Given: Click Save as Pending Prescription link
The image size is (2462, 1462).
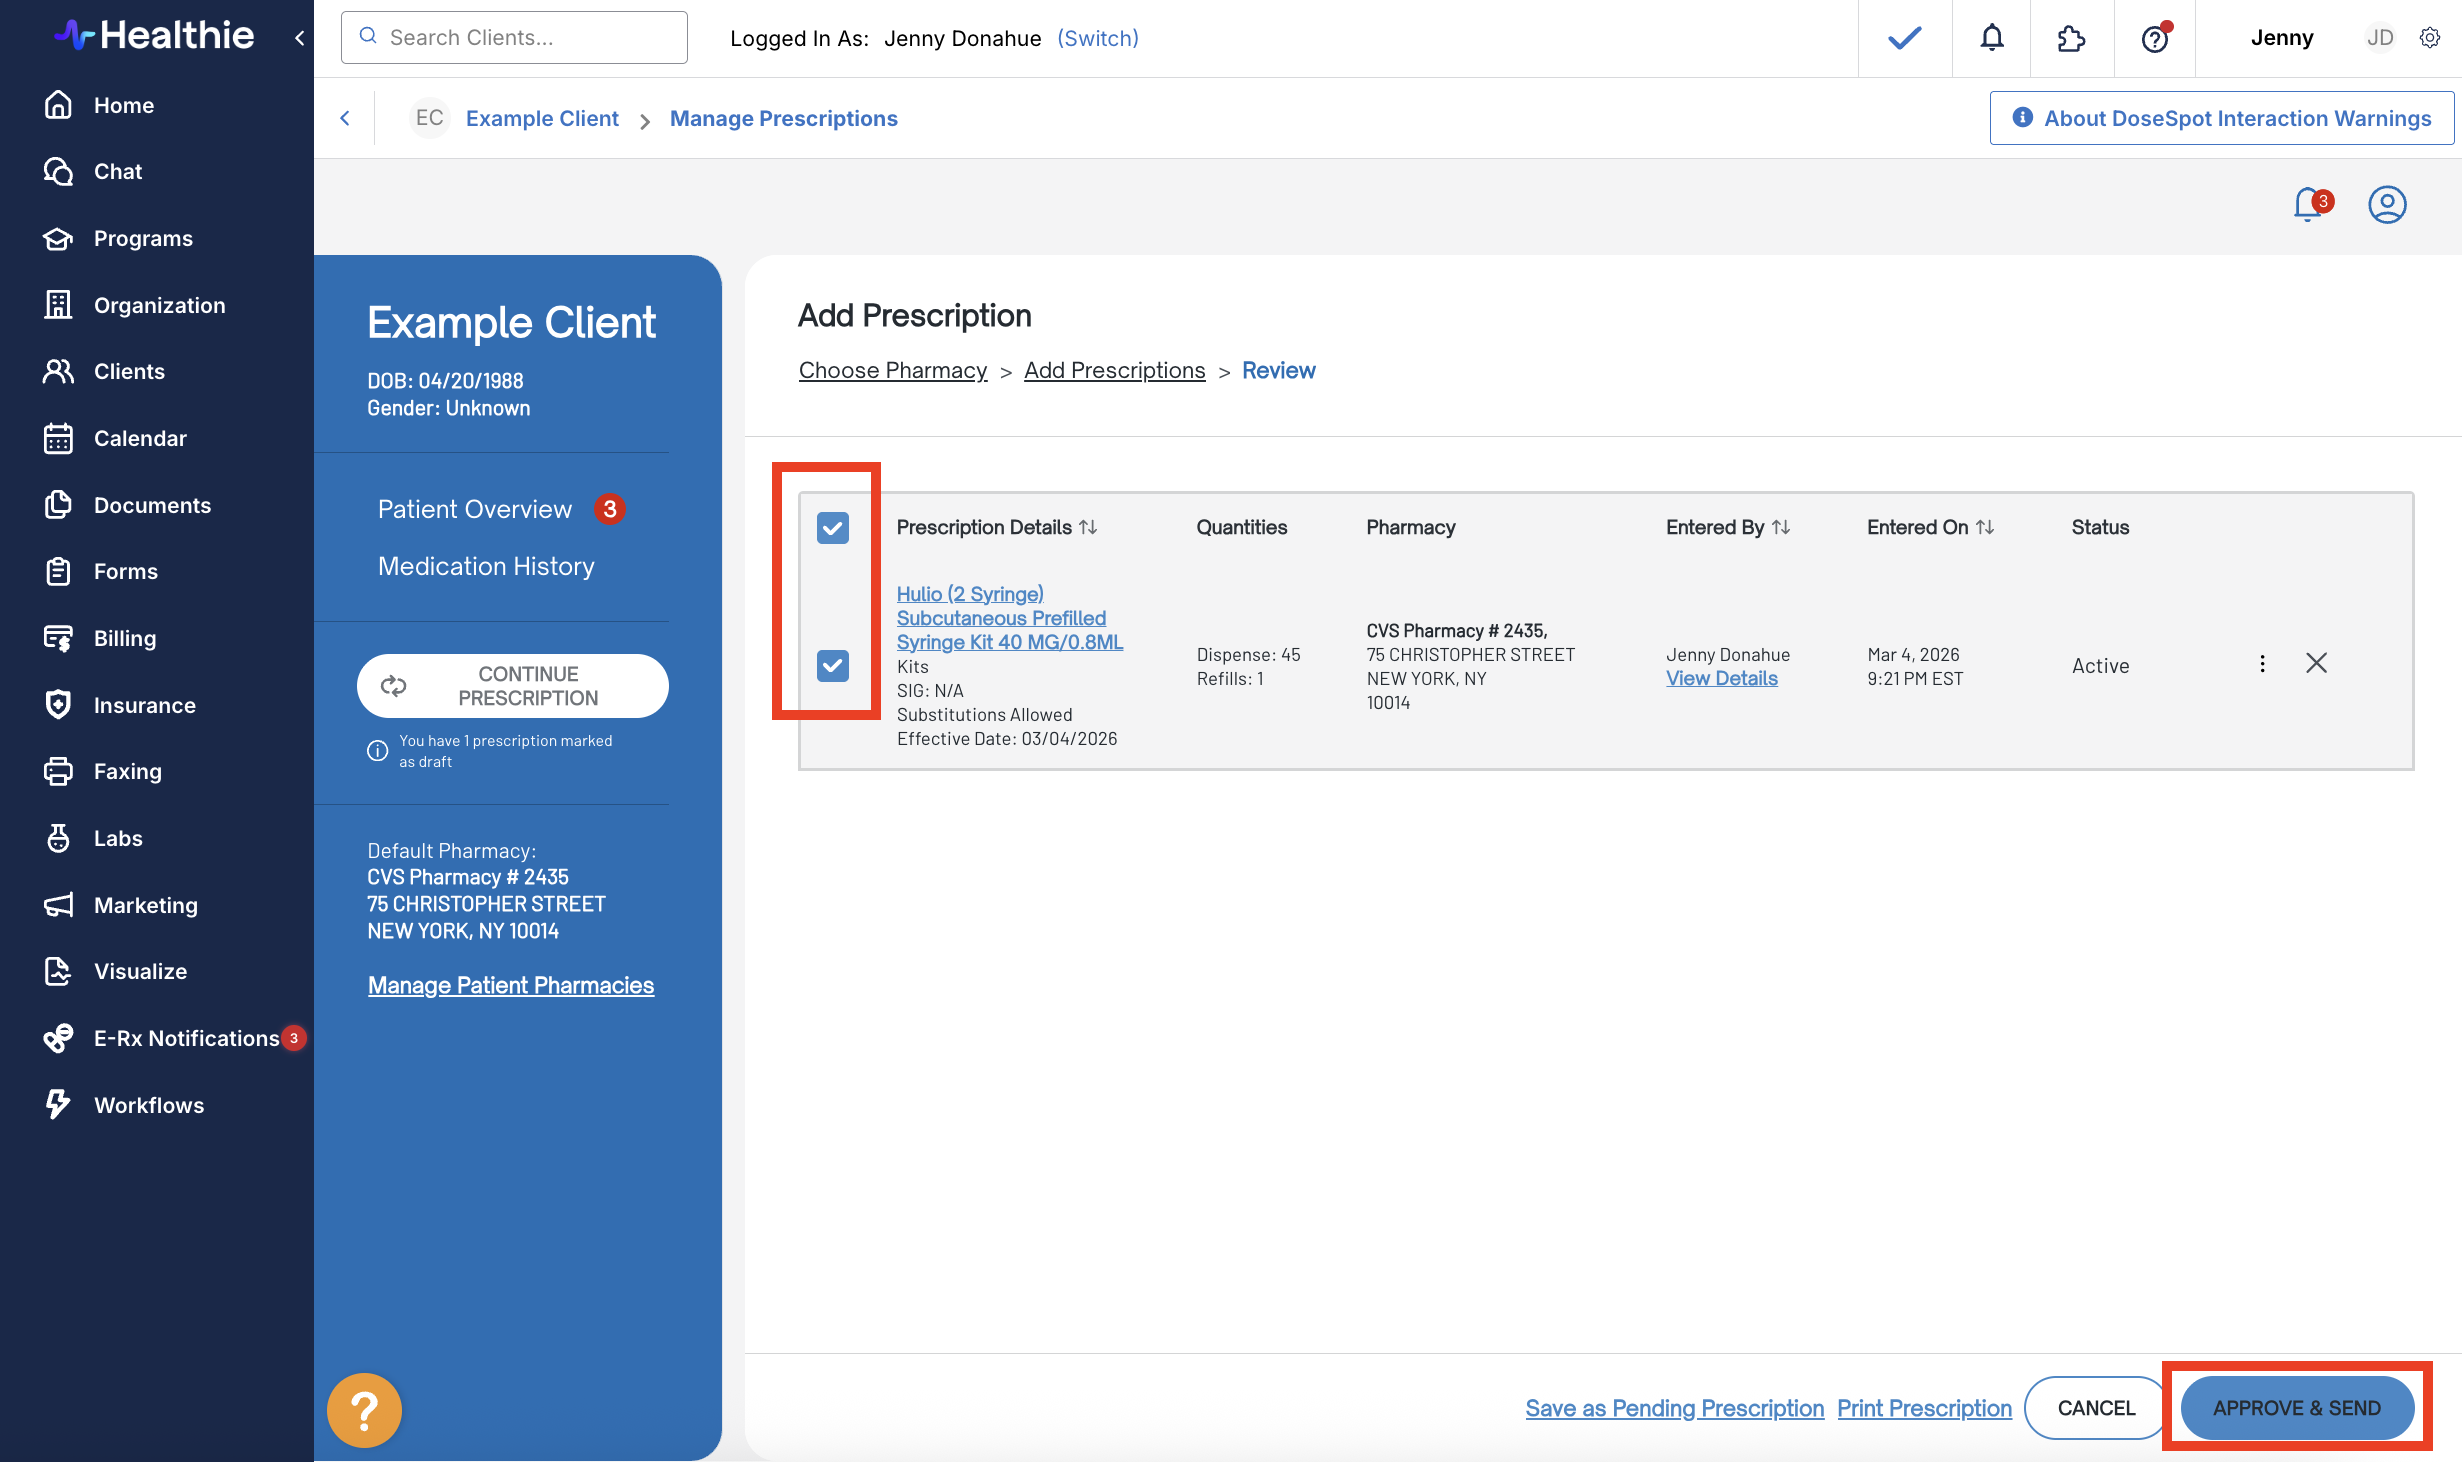Looking at the screenshot, I should point(1674,1407).
